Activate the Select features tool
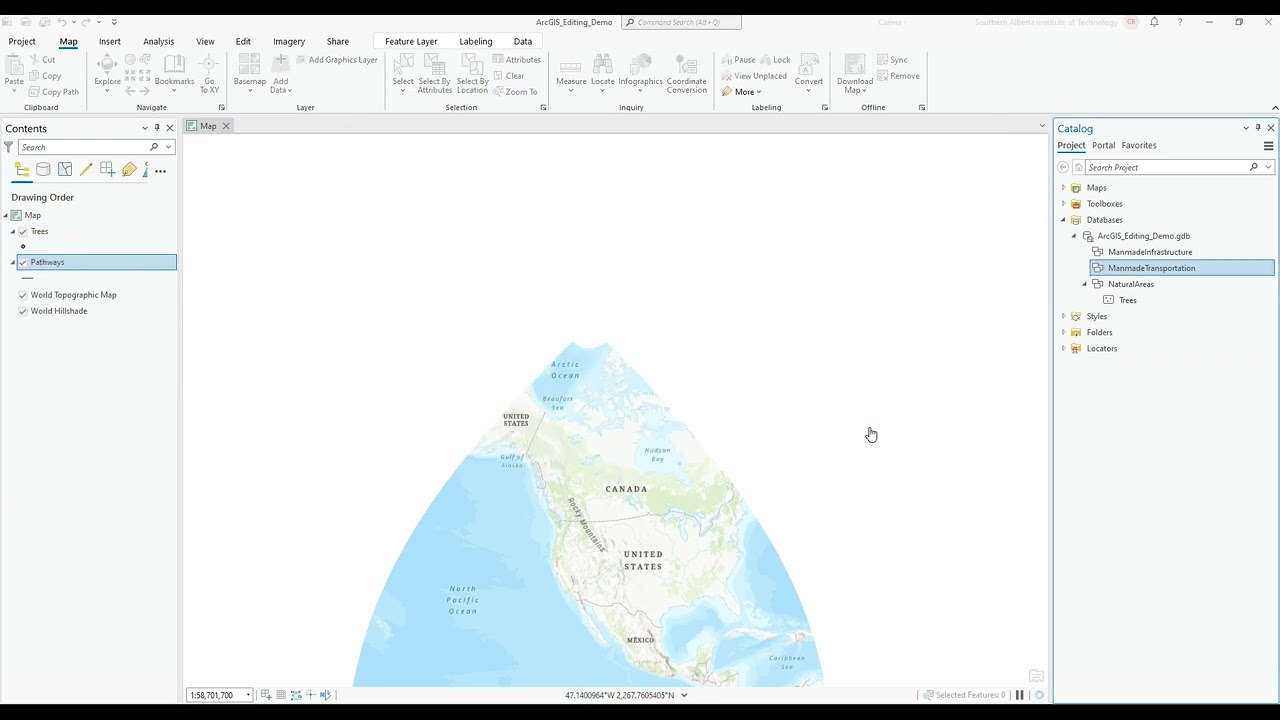 tap(403, 72)
